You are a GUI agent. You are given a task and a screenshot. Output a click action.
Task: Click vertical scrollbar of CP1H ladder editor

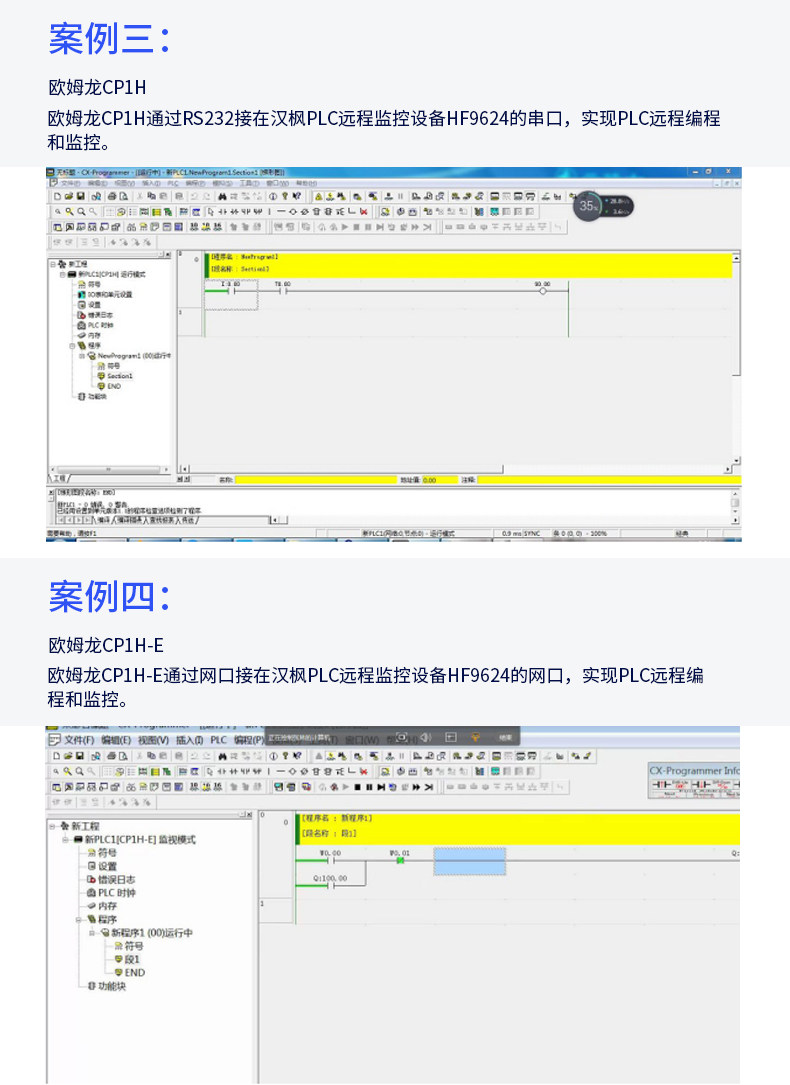pyautogui.click(x=737, y=360)
